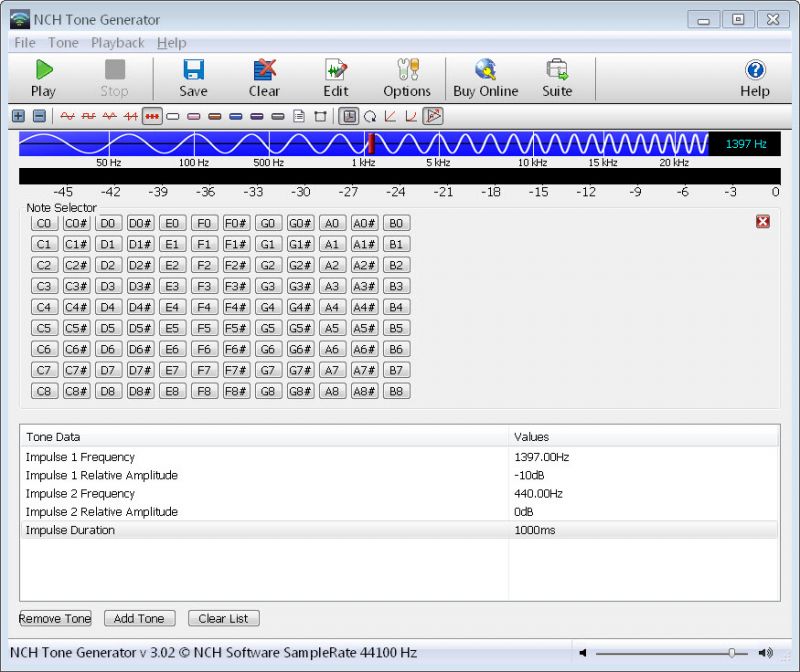
Task: Select the Impulse 1 Frequency row
Action: click(x=399, y=457)
